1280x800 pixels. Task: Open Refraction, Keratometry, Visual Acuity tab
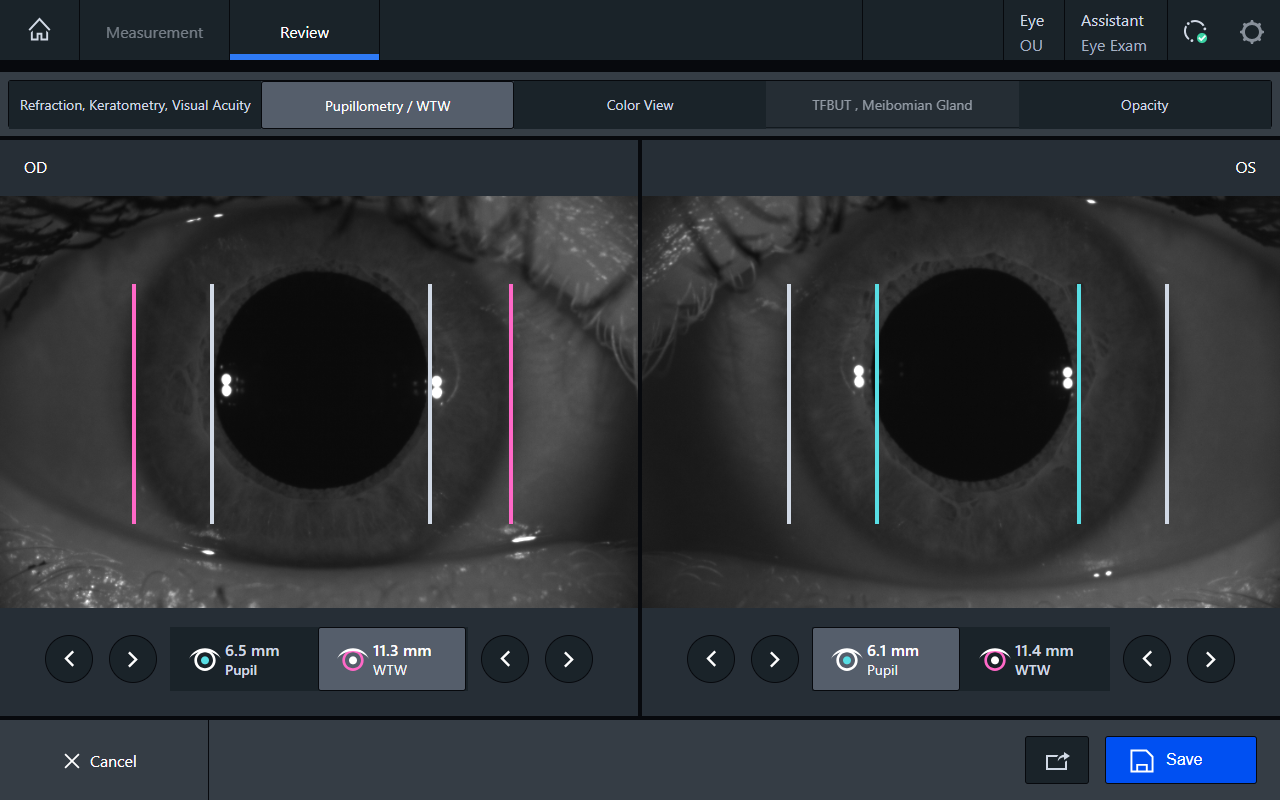pyautogui.click(x=135, y=105)
